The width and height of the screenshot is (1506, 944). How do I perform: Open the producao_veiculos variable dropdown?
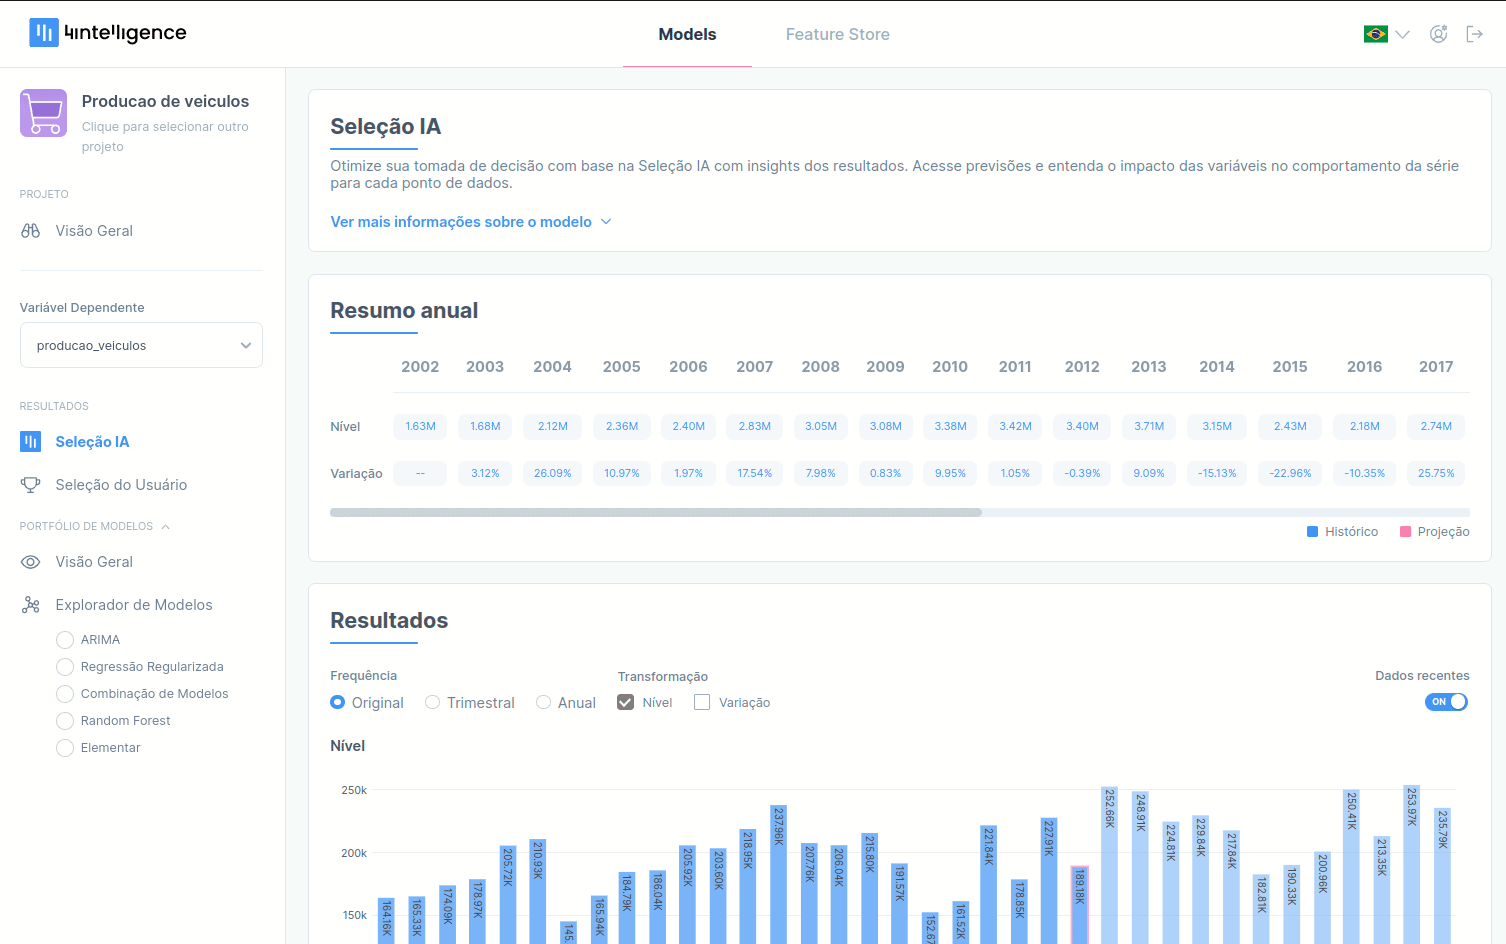[x=141, y=345]
